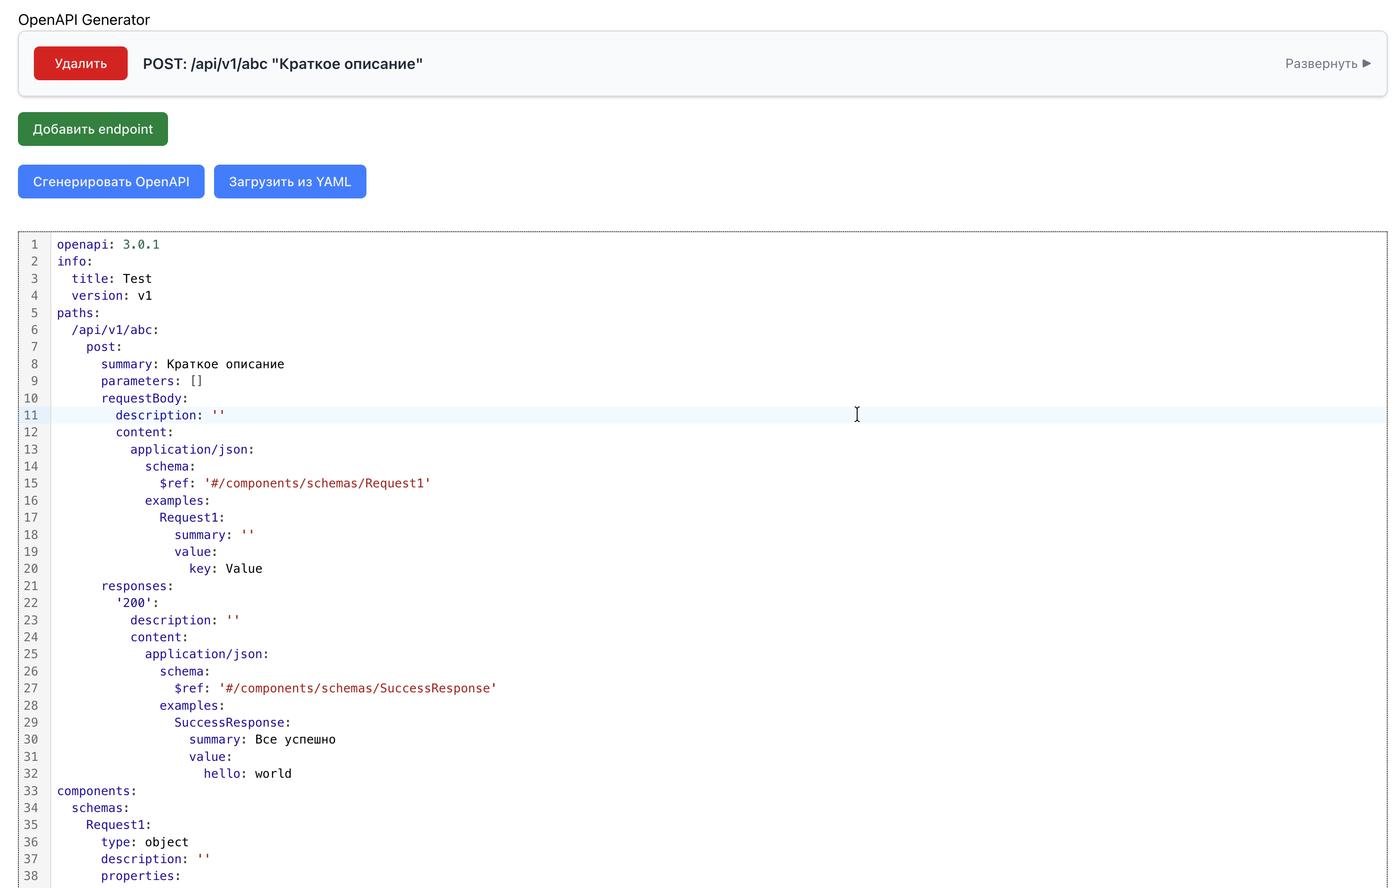Click the 'type: object' line
1400x888 pixels.
pyautogui.click(x=144, y=842)
